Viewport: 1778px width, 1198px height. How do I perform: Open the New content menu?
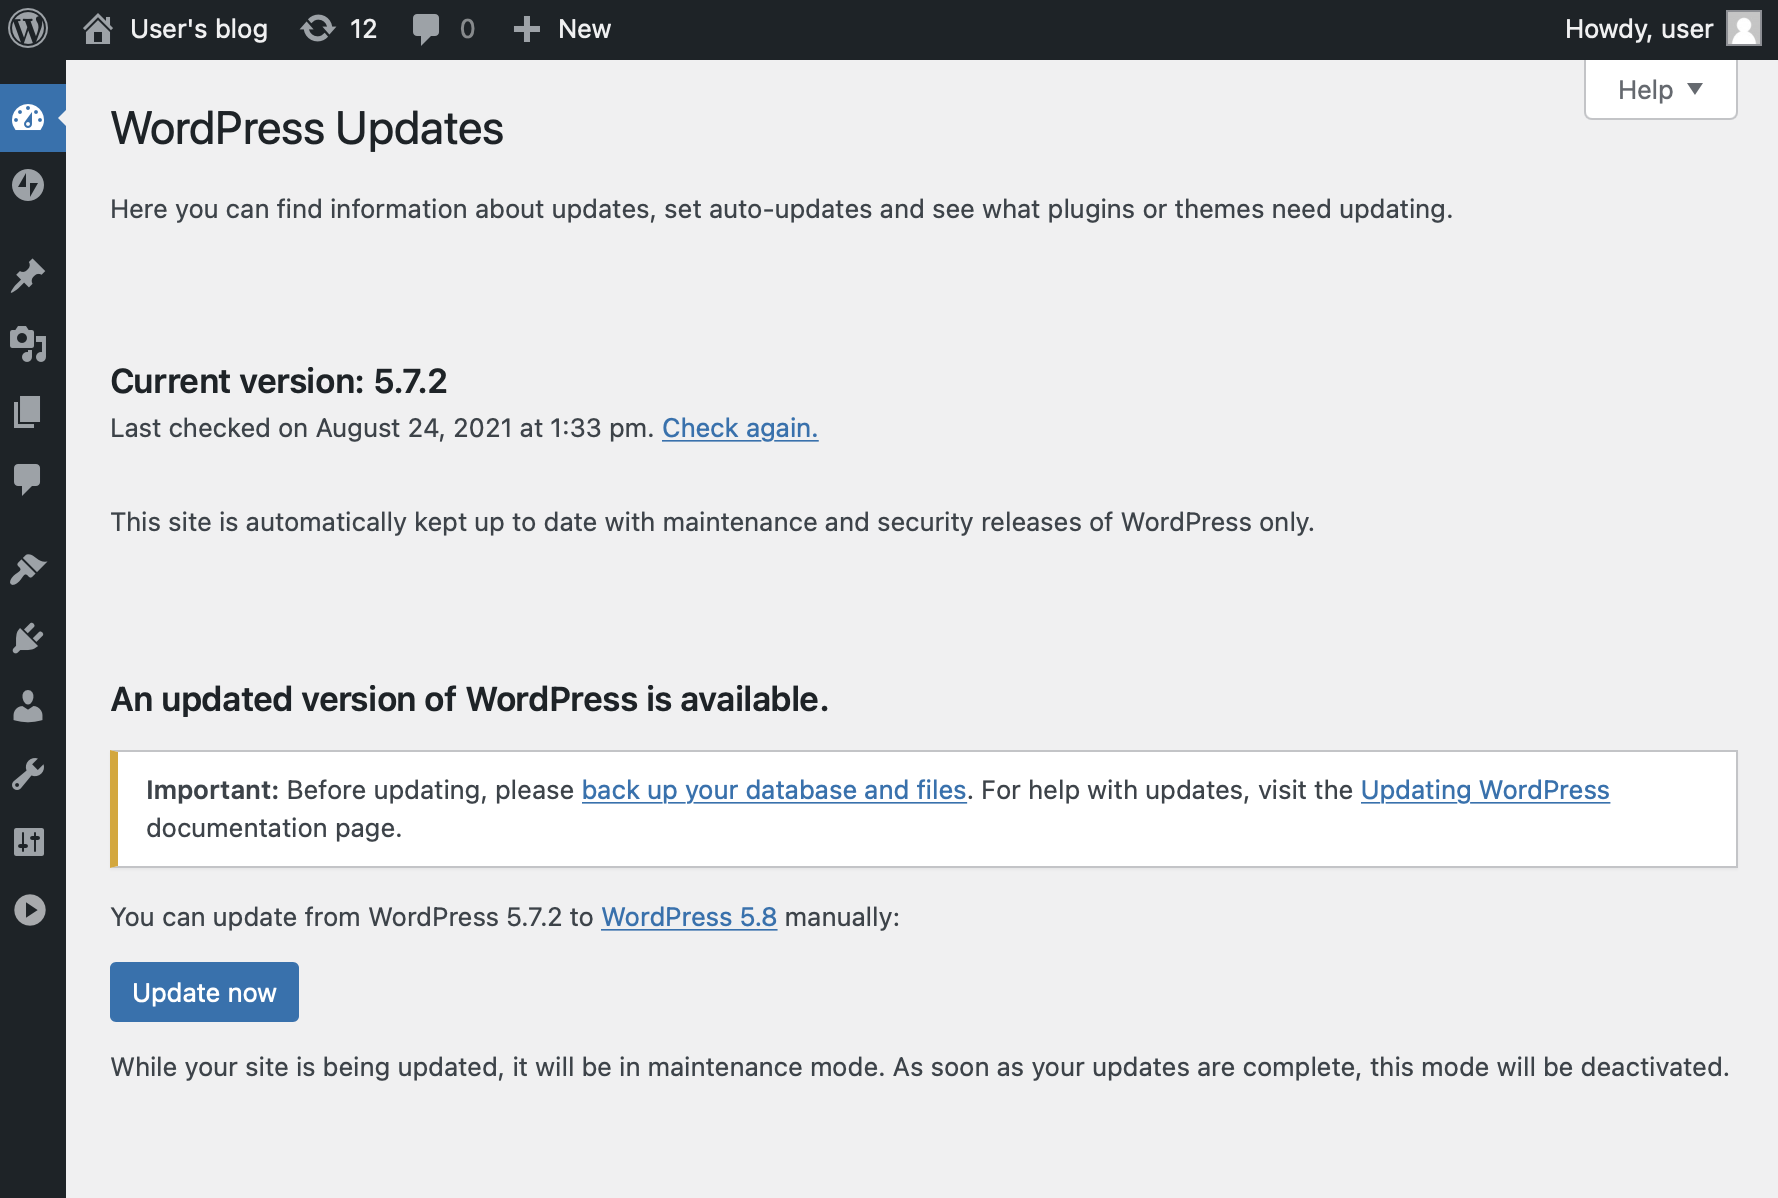(562, 28)
